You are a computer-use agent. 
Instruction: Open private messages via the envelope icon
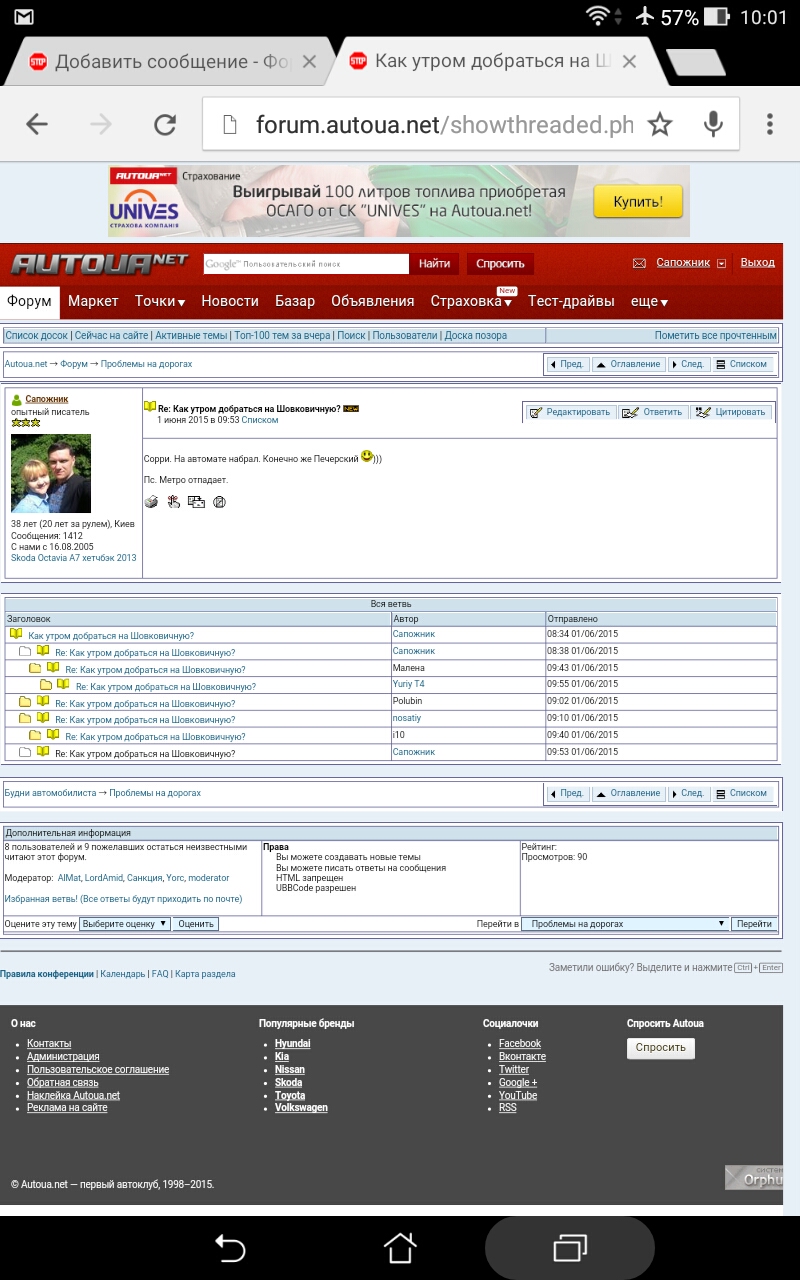point(639,263)
